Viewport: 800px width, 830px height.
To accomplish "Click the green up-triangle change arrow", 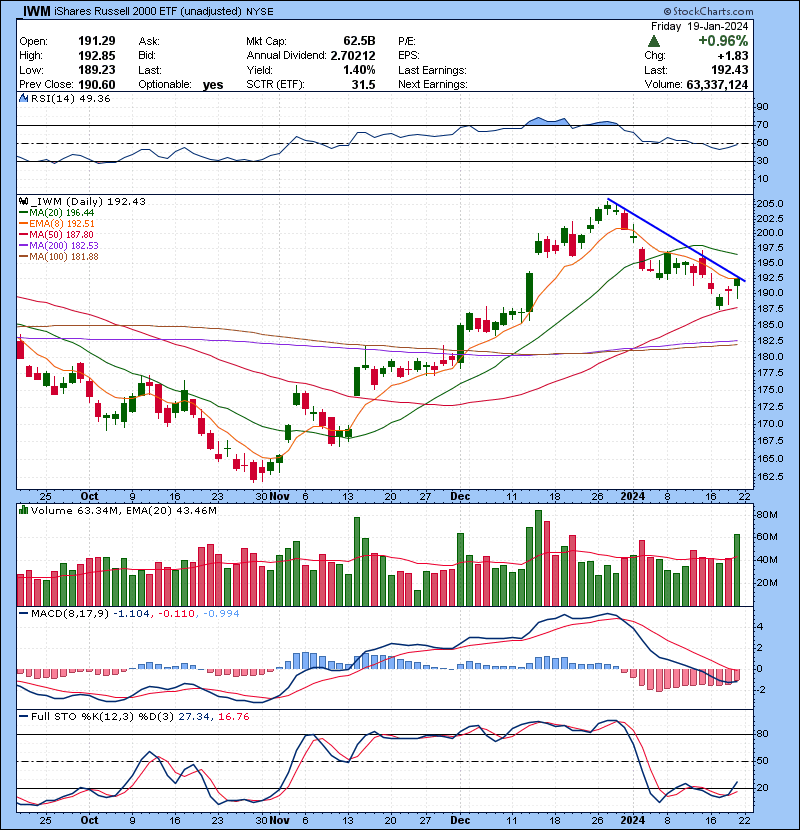I will tap(654, 41).
